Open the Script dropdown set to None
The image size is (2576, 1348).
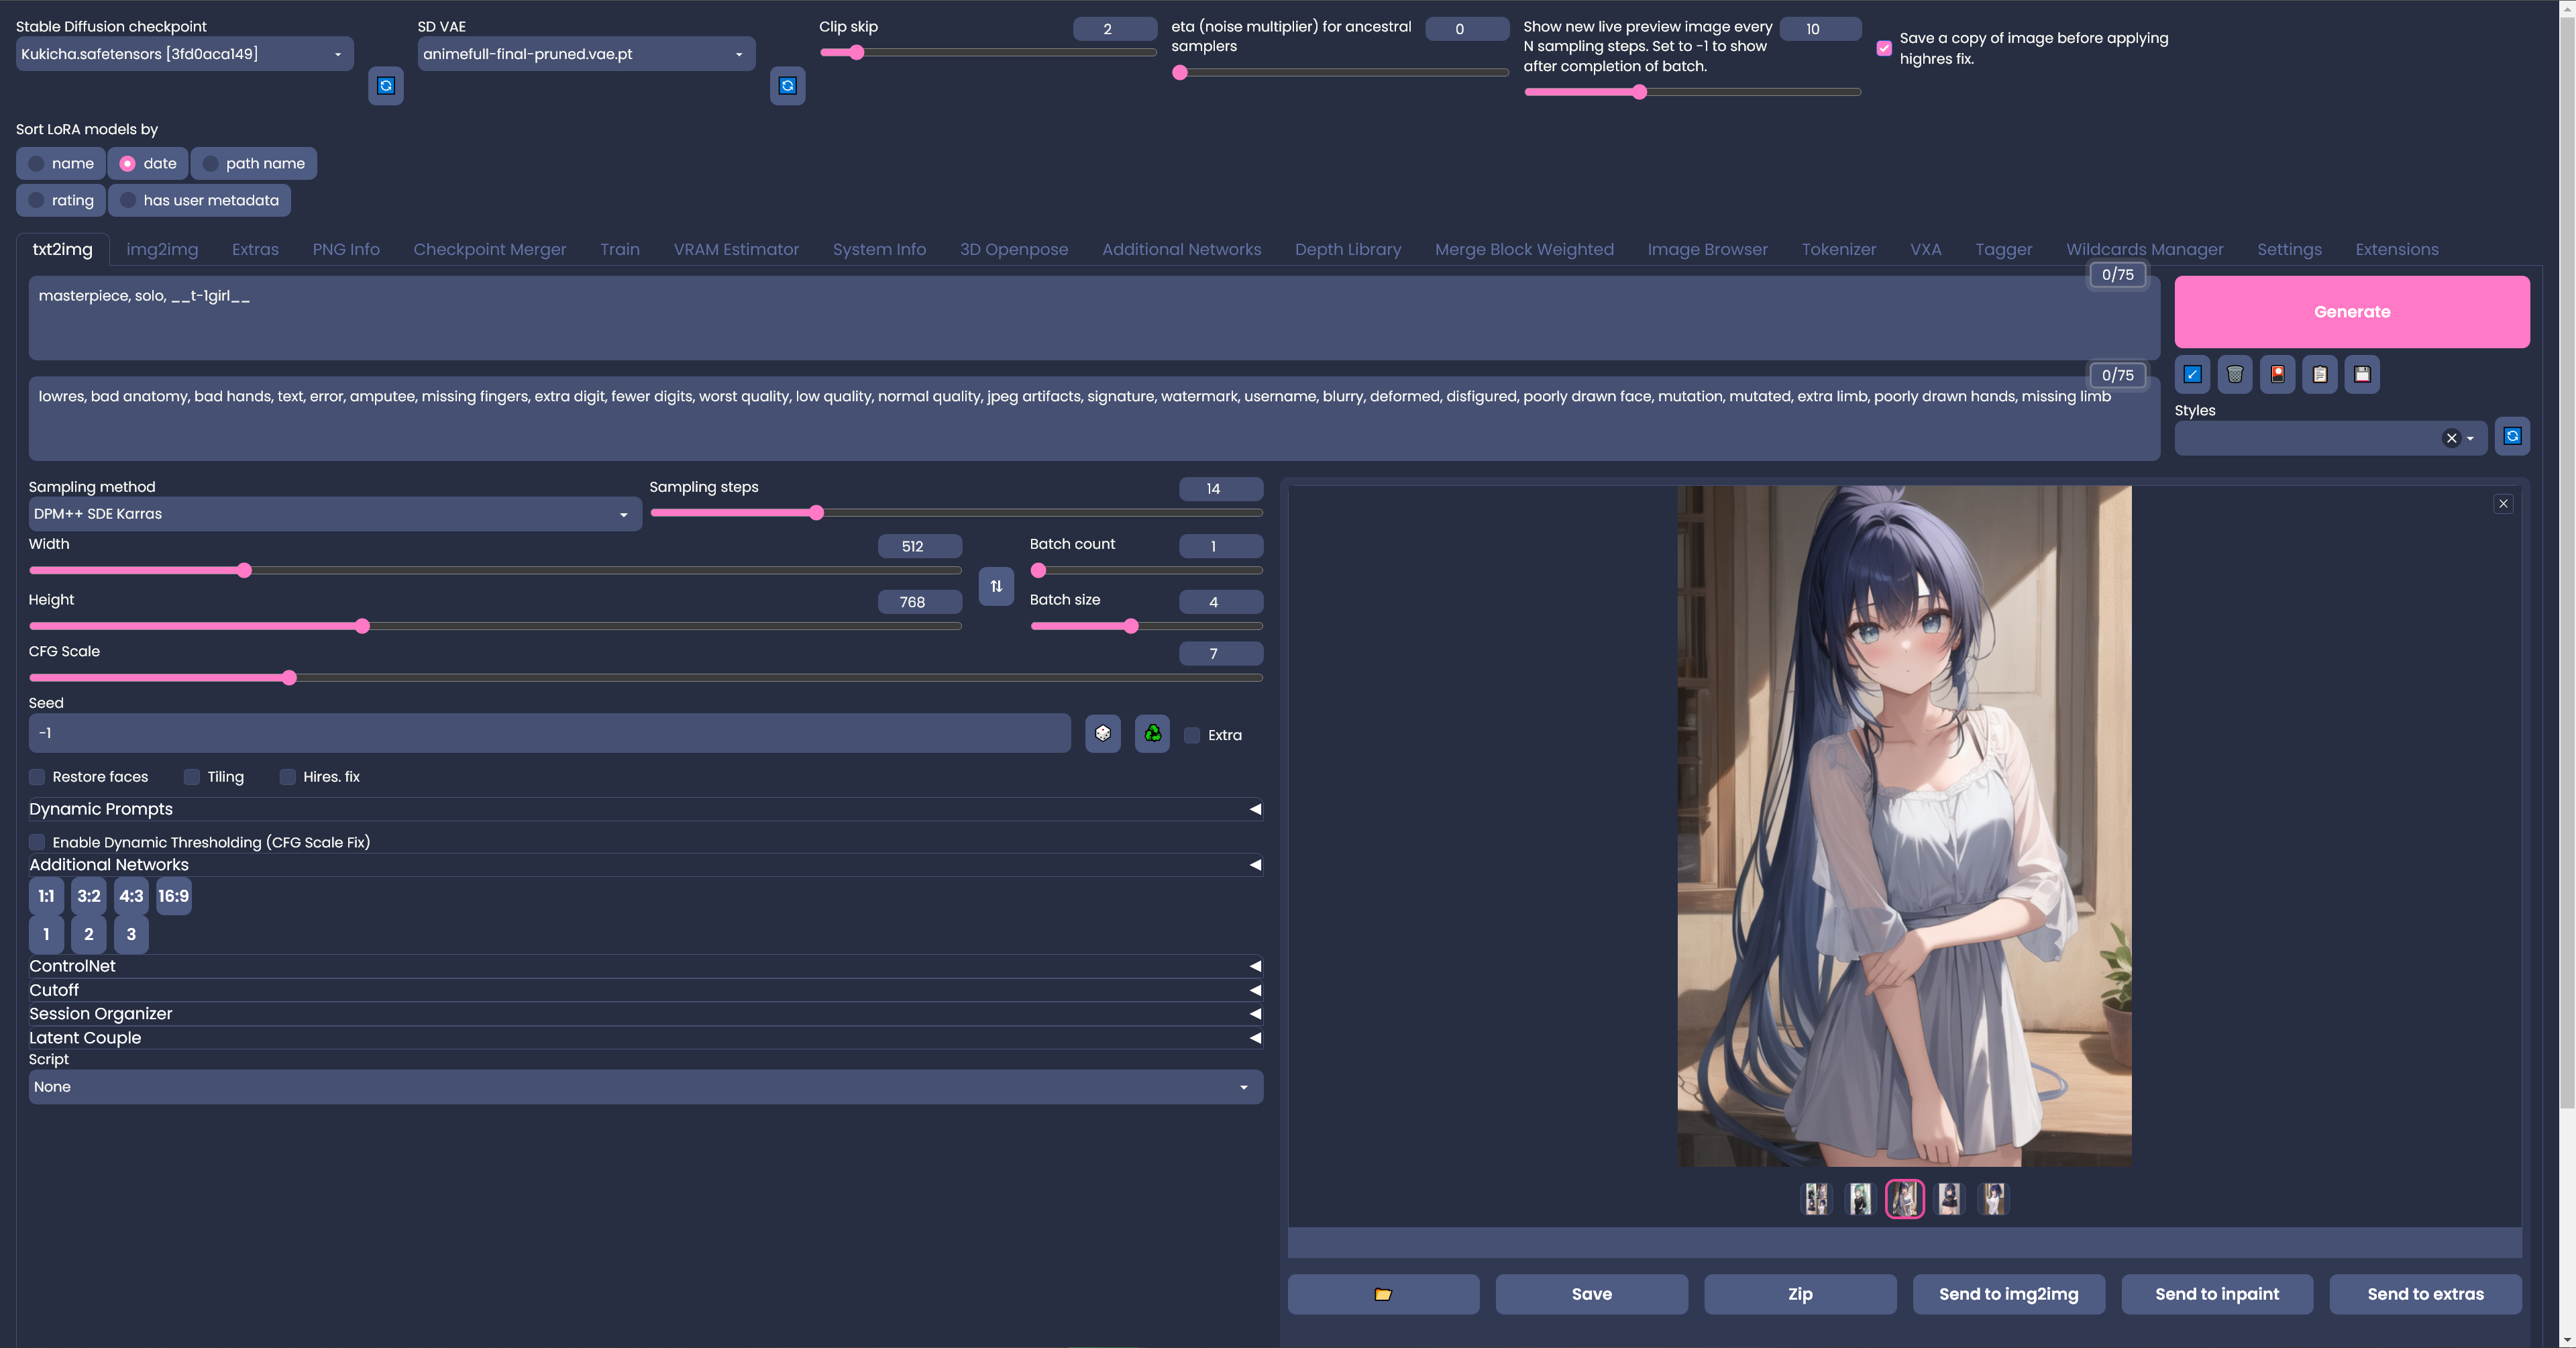645,1086
